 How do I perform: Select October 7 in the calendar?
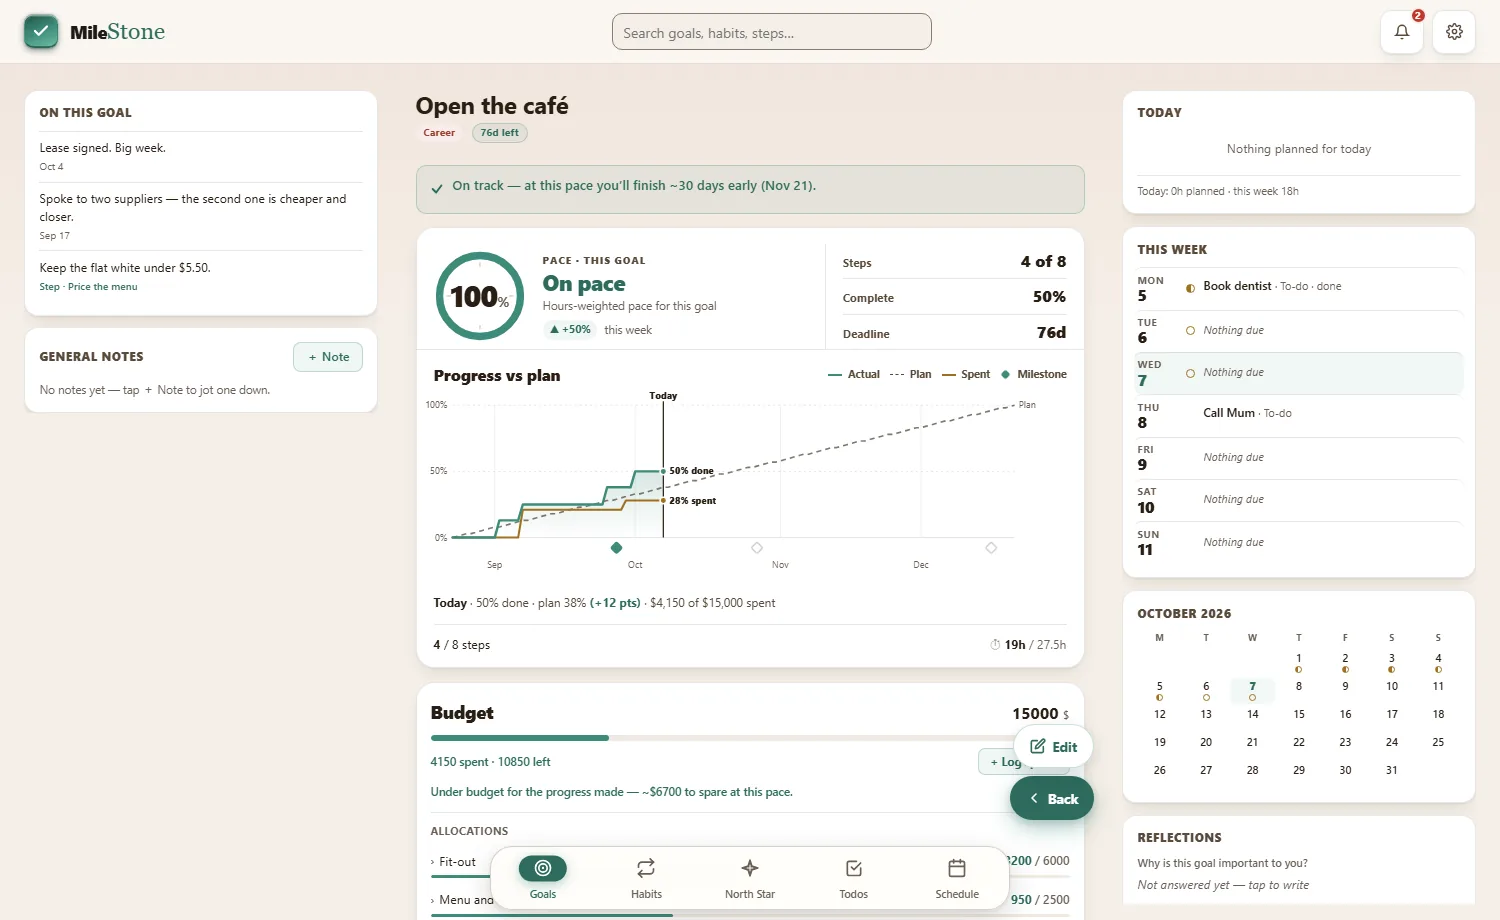coord(1252,690)
